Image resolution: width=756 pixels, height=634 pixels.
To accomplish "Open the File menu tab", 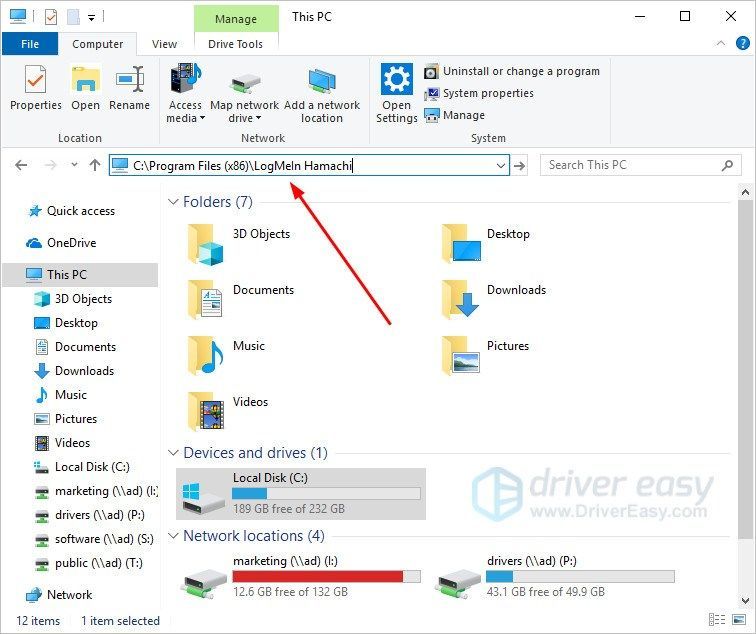I will pos(30,44).
